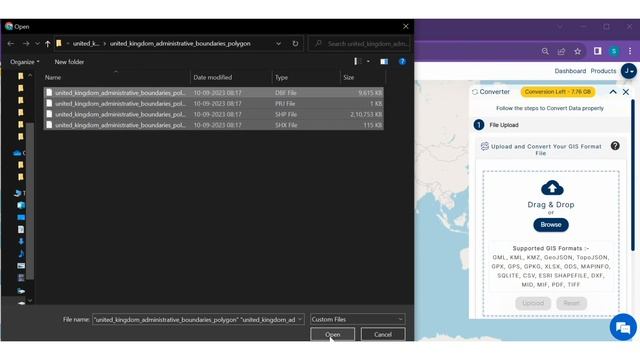The width and height of the screenshot is (640, 360).
Task: Go up one folder level
Action: (x=48, y=43)
